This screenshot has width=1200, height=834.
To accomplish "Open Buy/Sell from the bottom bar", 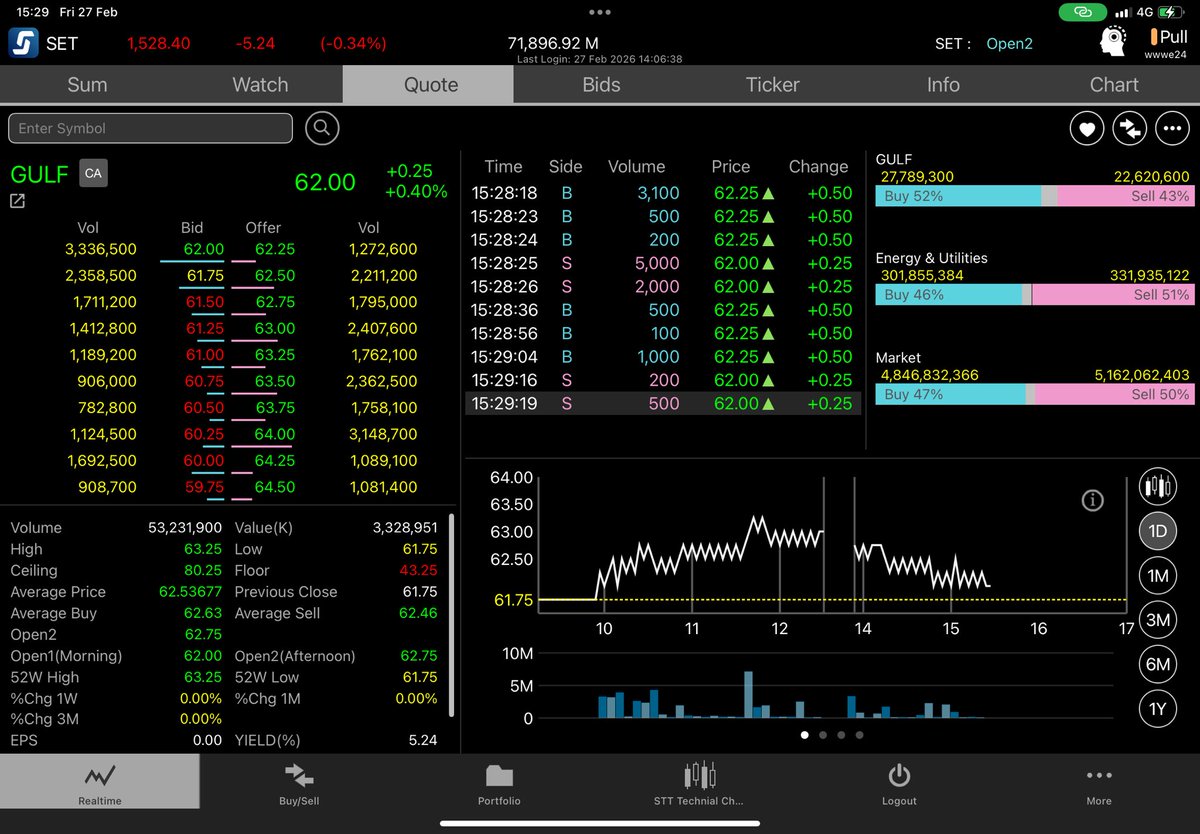I will coord(298,784).
